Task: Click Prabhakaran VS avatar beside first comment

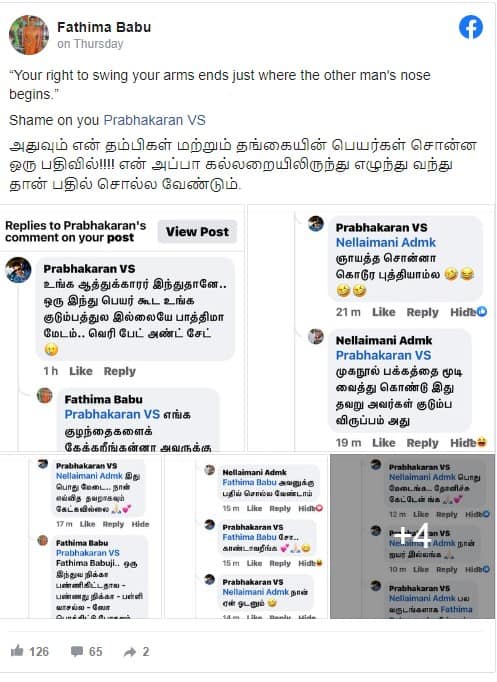Action: pos(18,270)
